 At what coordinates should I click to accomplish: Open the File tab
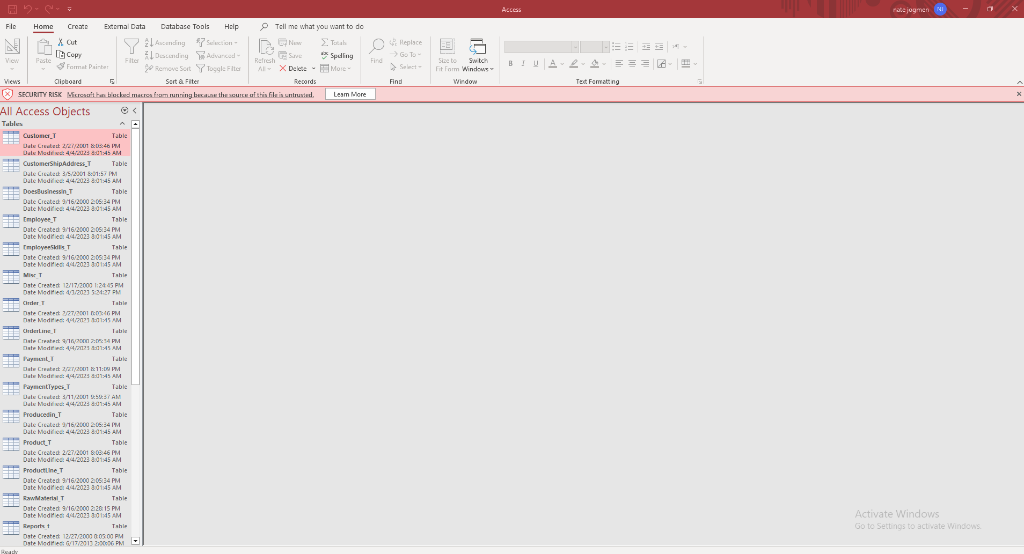[x=11, y=27]
